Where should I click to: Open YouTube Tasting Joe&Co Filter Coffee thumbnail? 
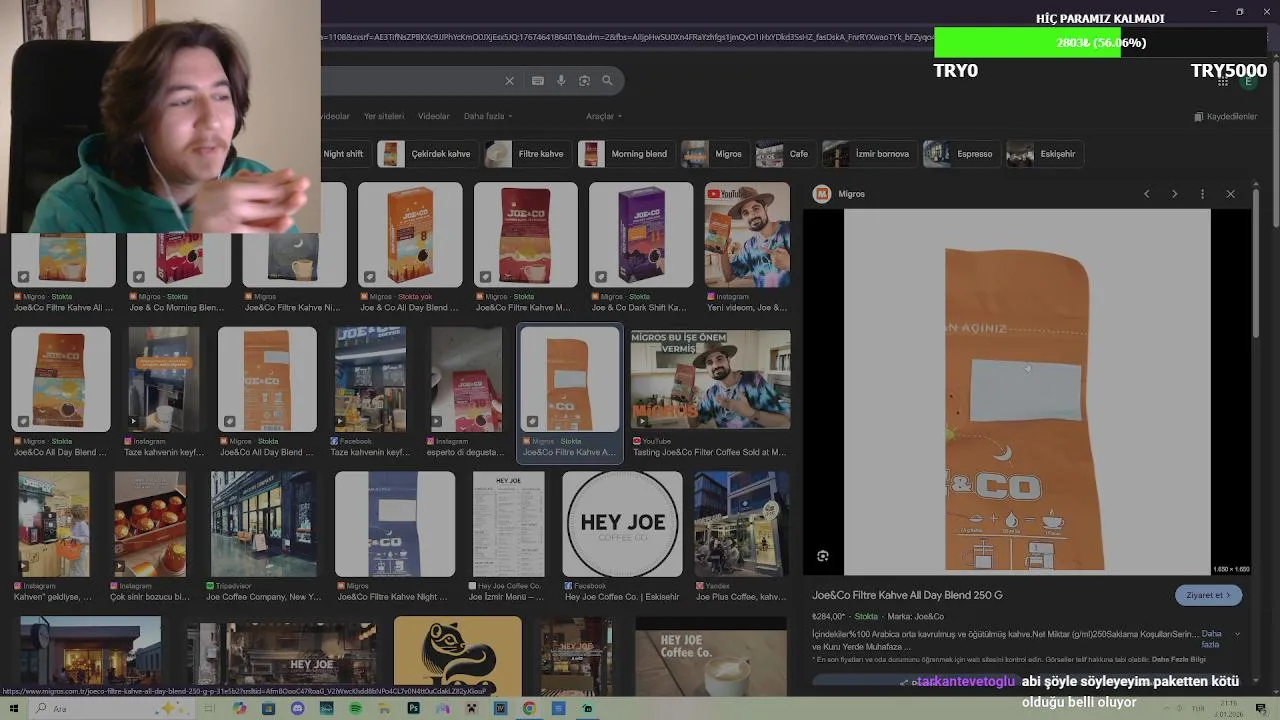[x=710, y=380]
